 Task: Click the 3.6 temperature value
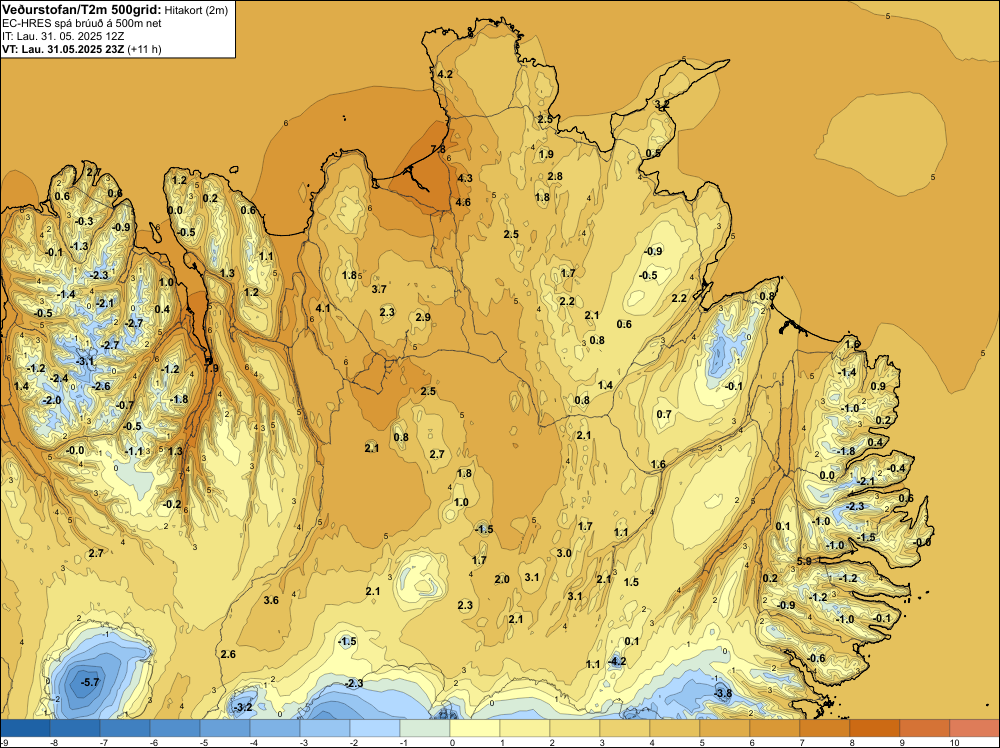(x=271, y=600)
